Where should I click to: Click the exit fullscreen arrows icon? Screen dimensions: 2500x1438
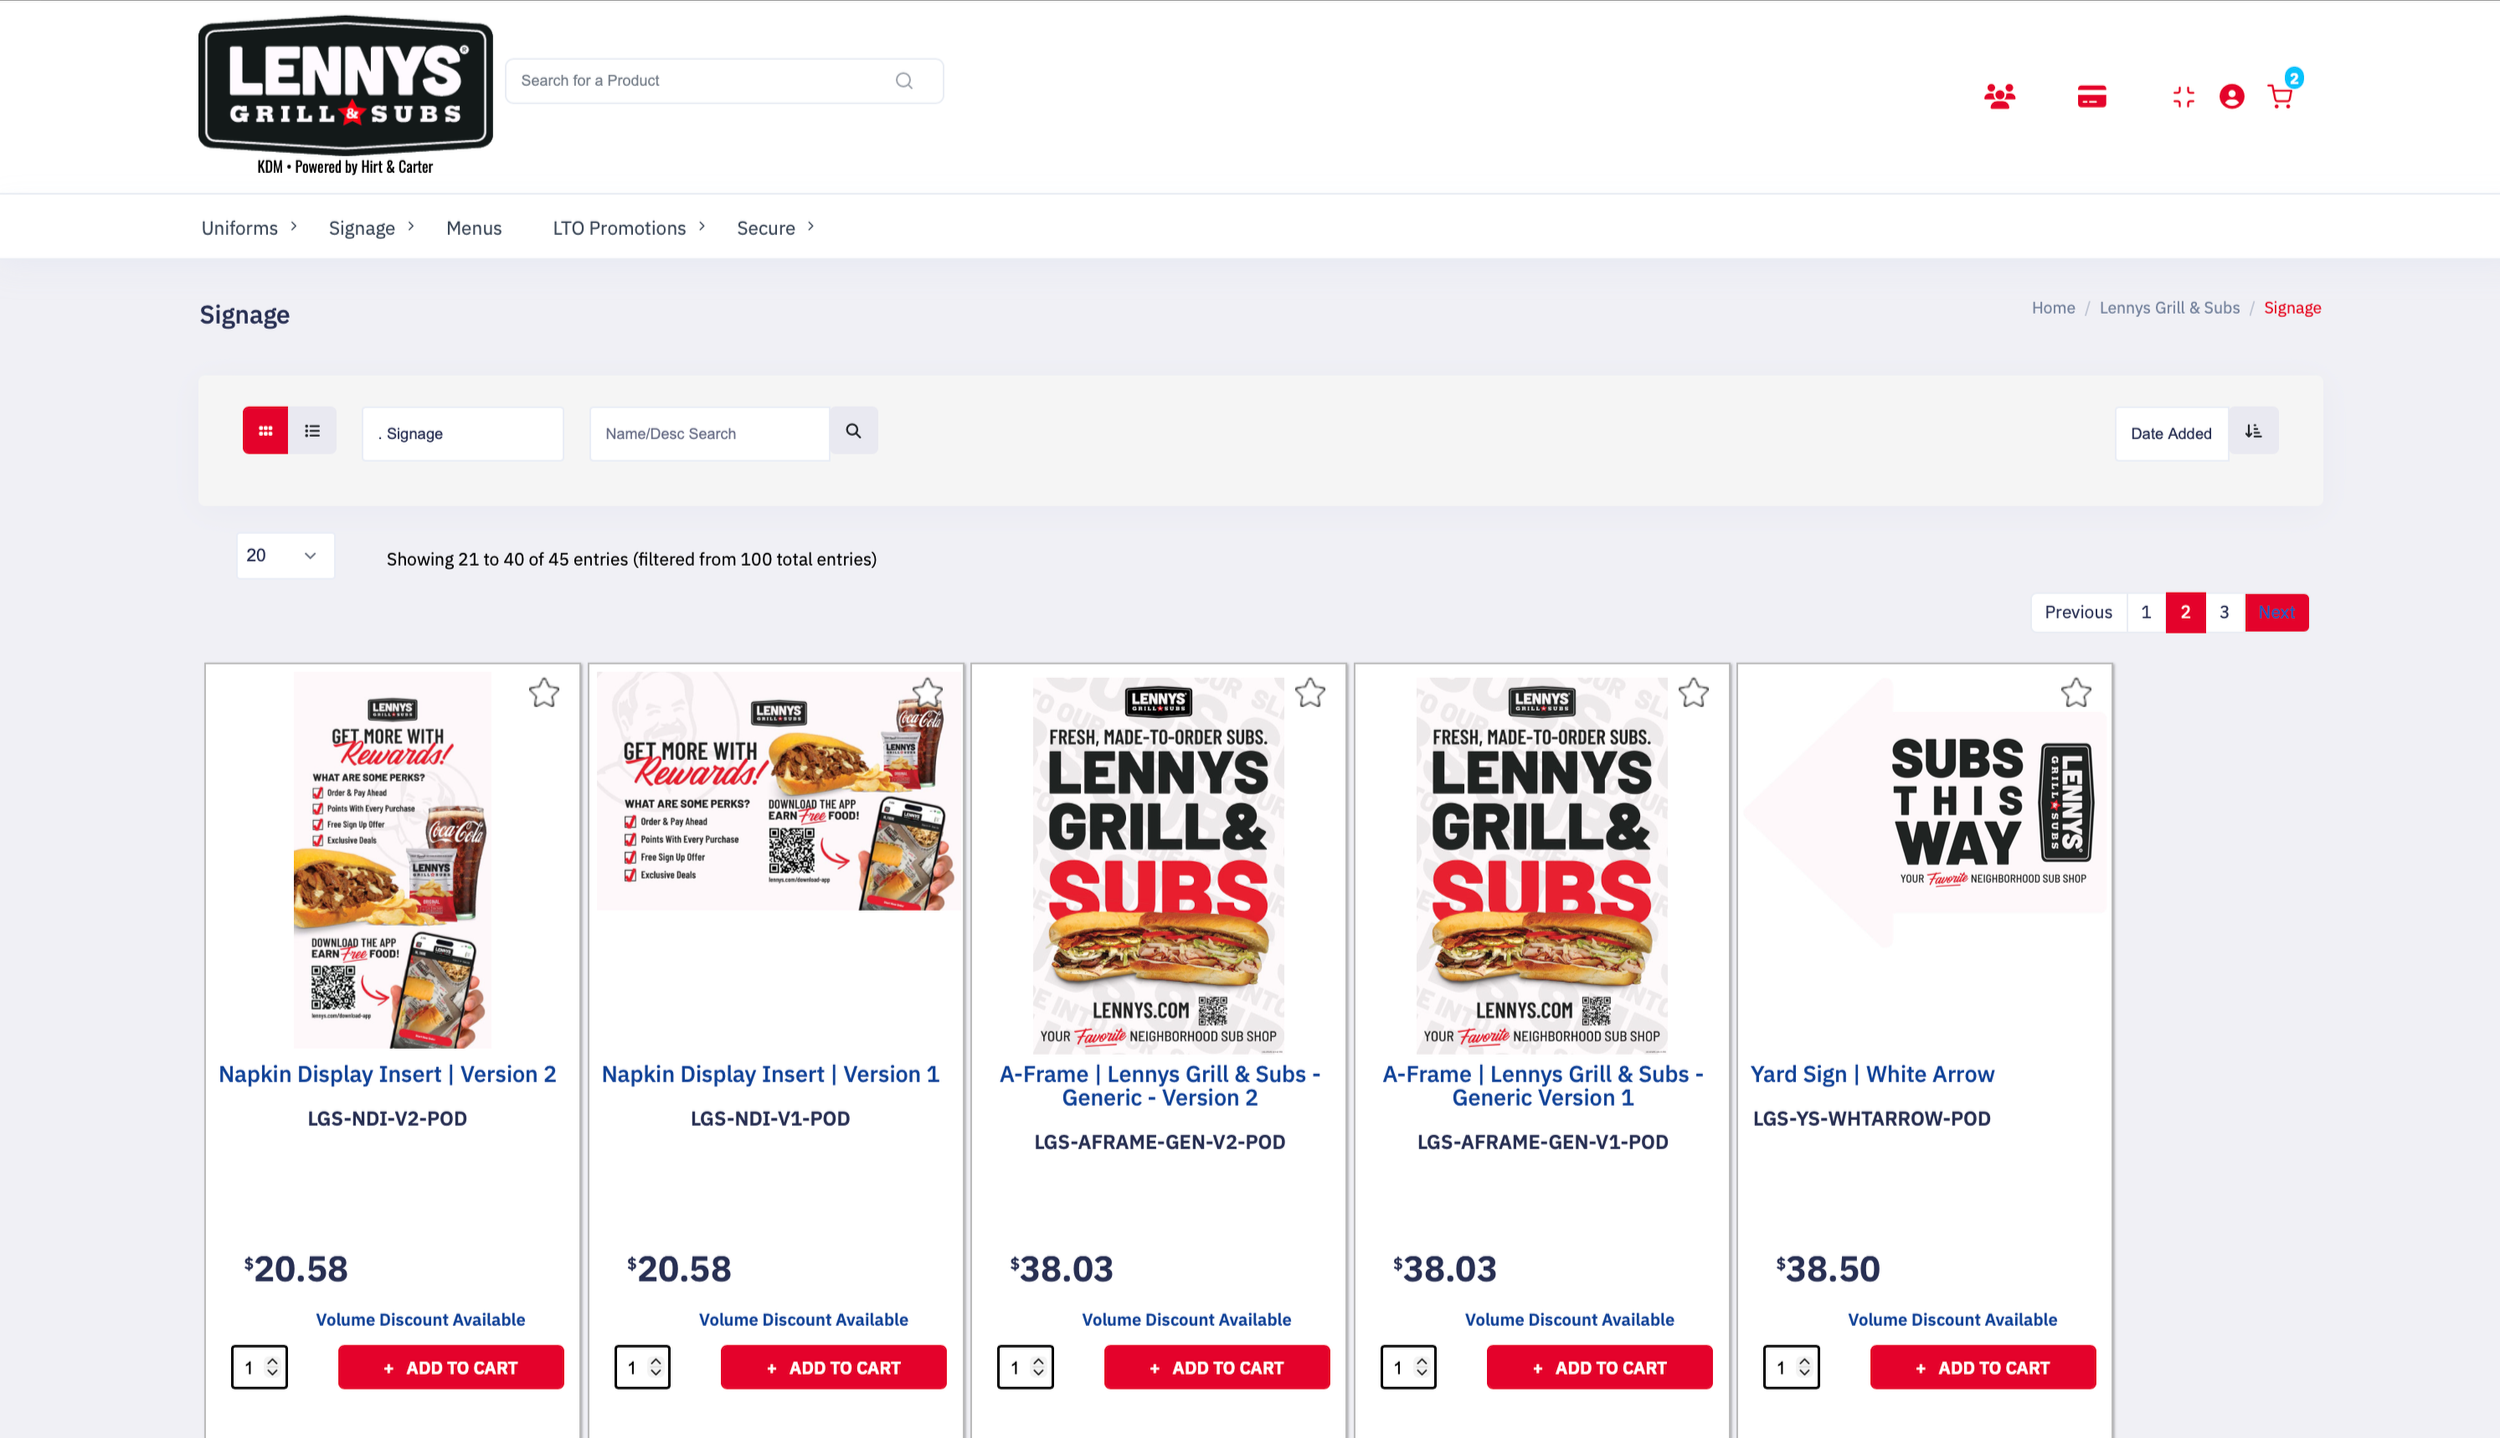pyautogui.click(x=2183, y=96)
